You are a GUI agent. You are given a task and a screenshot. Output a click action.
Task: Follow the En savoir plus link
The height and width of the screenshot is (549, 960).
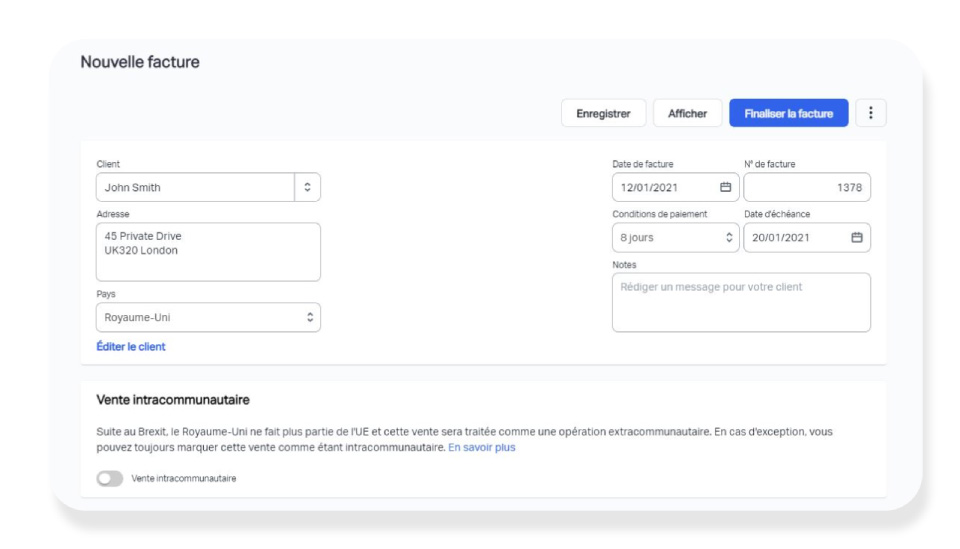pyautogui.click(x=481, y=447)
